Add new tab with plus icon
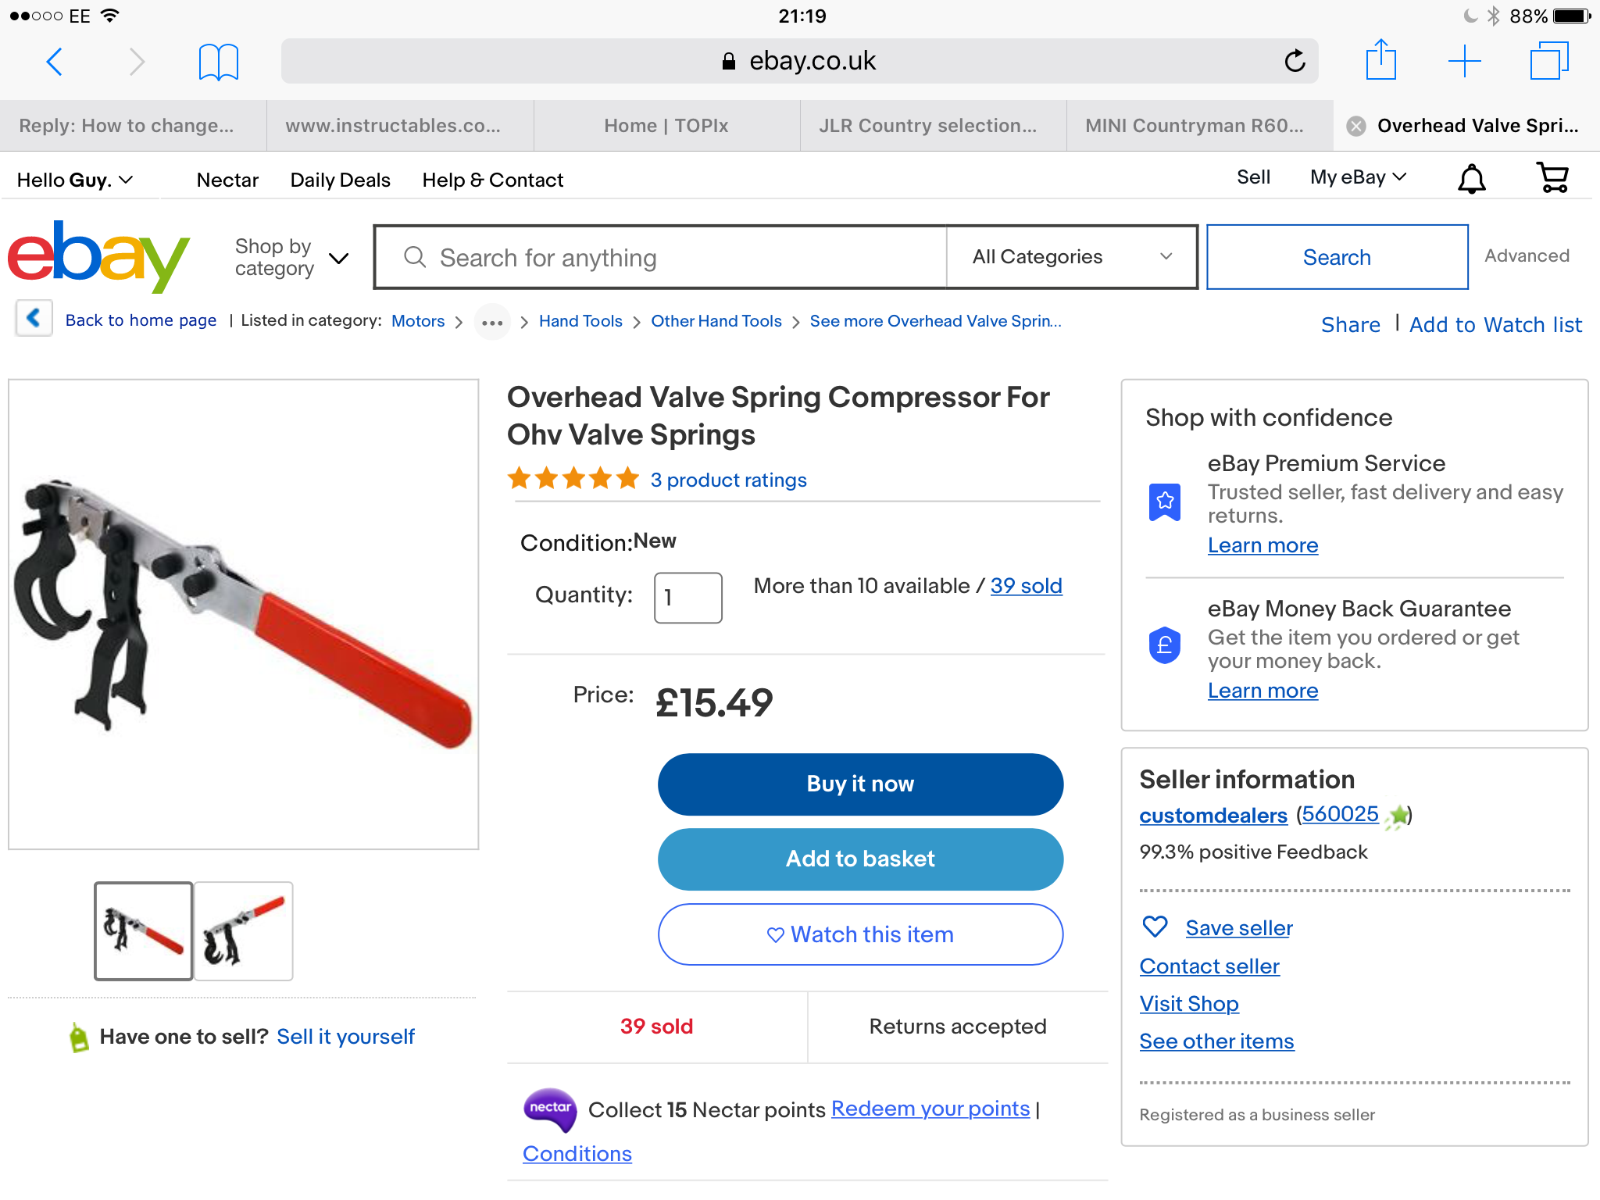 (x=1464, y=61)
